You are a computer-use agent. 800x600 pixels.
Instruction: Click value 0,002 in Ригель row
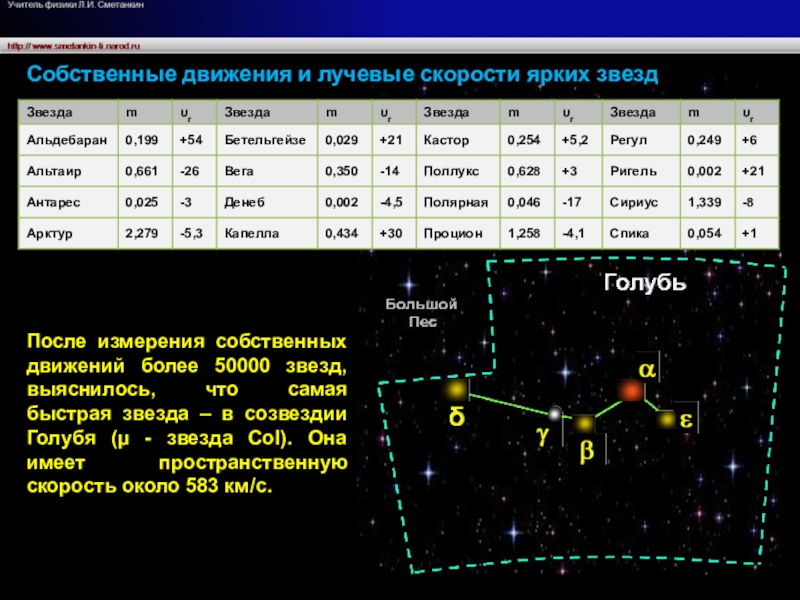[707, 171]
